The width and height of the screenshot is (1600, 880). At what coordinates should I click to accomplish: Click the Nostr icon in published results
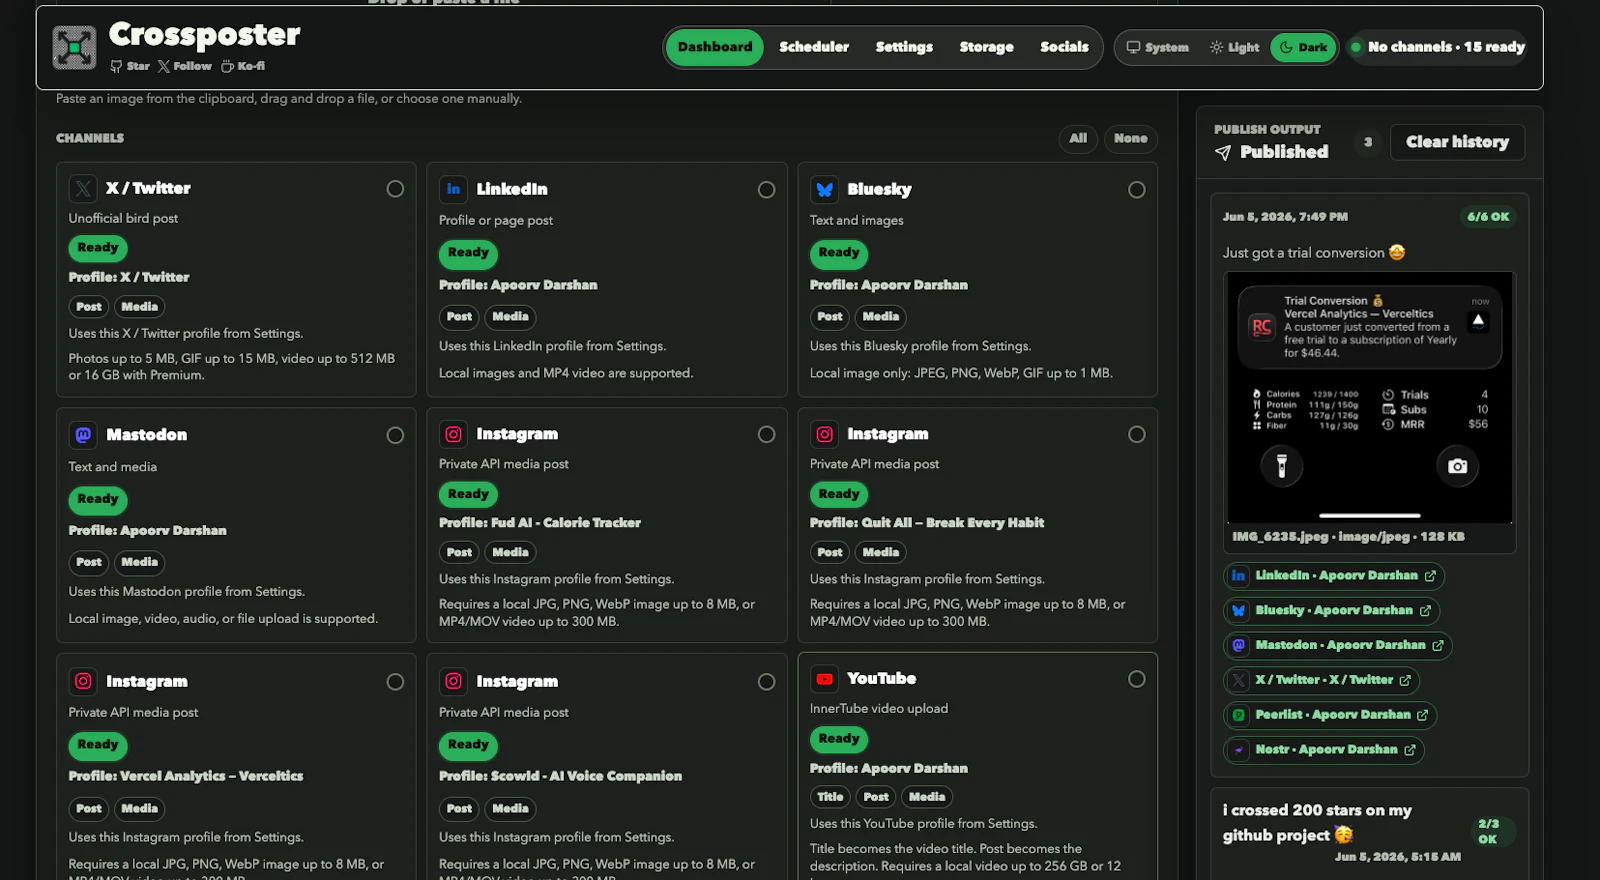coord(1239,750)
